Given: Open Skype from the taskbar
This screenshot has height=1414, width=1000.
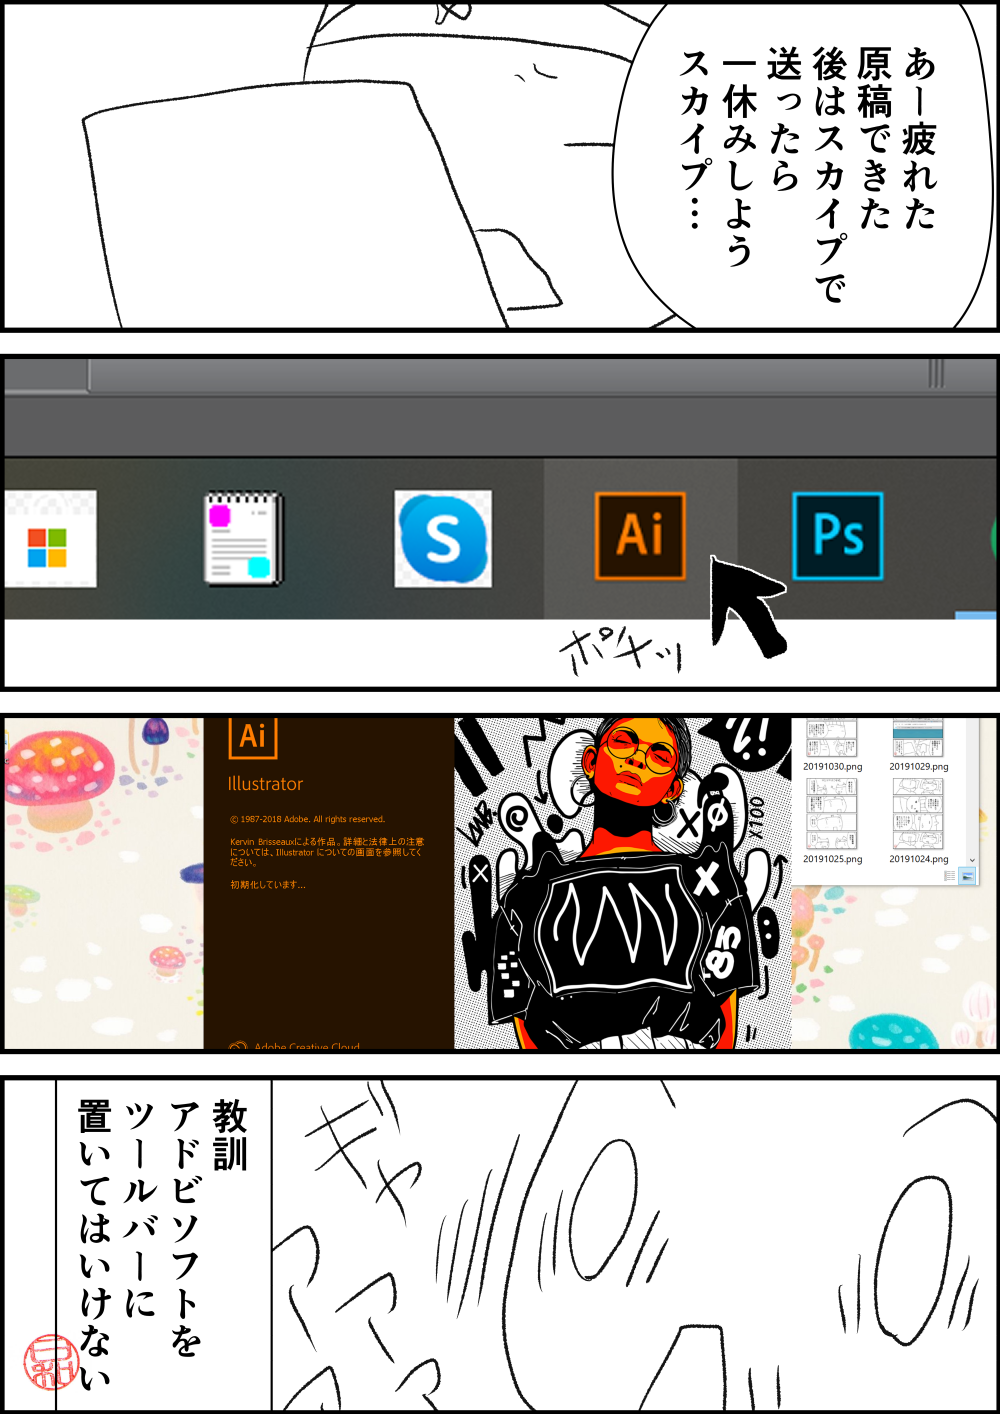Looking at the screenshot, I should (x=443, y=538).
